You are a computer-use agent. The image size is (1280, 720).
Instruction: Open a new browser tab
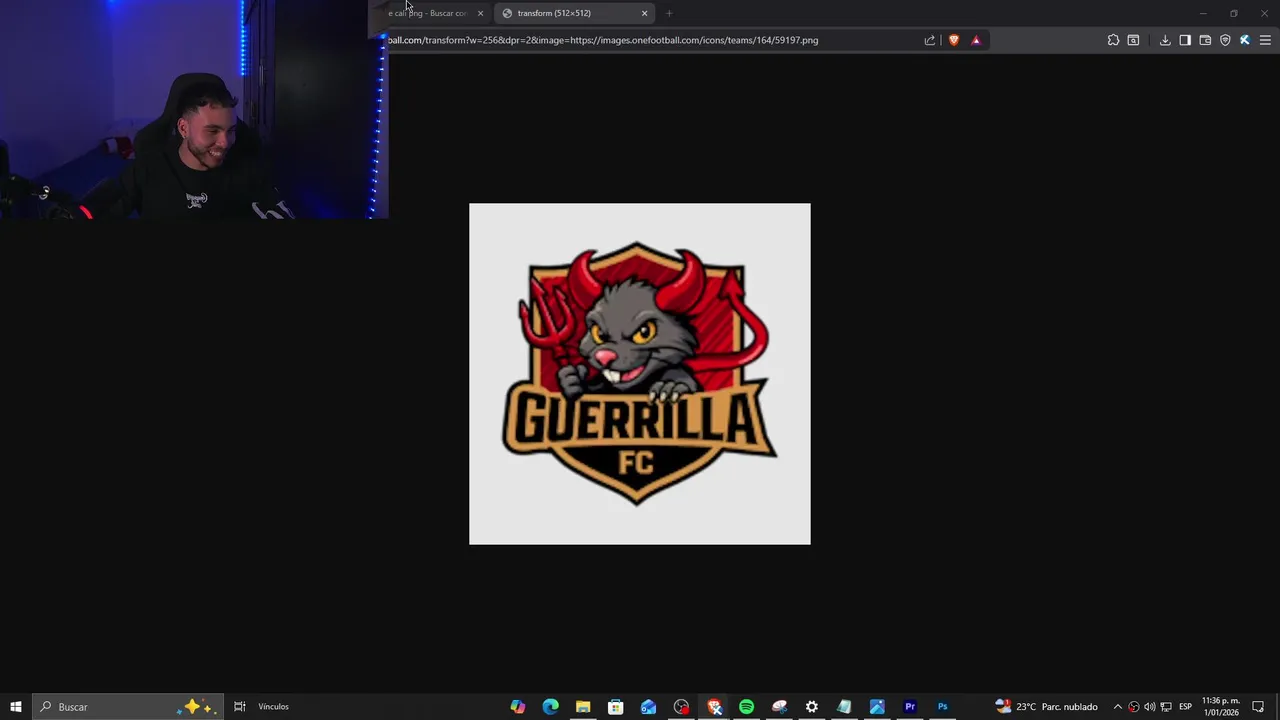tap(669, 13)
